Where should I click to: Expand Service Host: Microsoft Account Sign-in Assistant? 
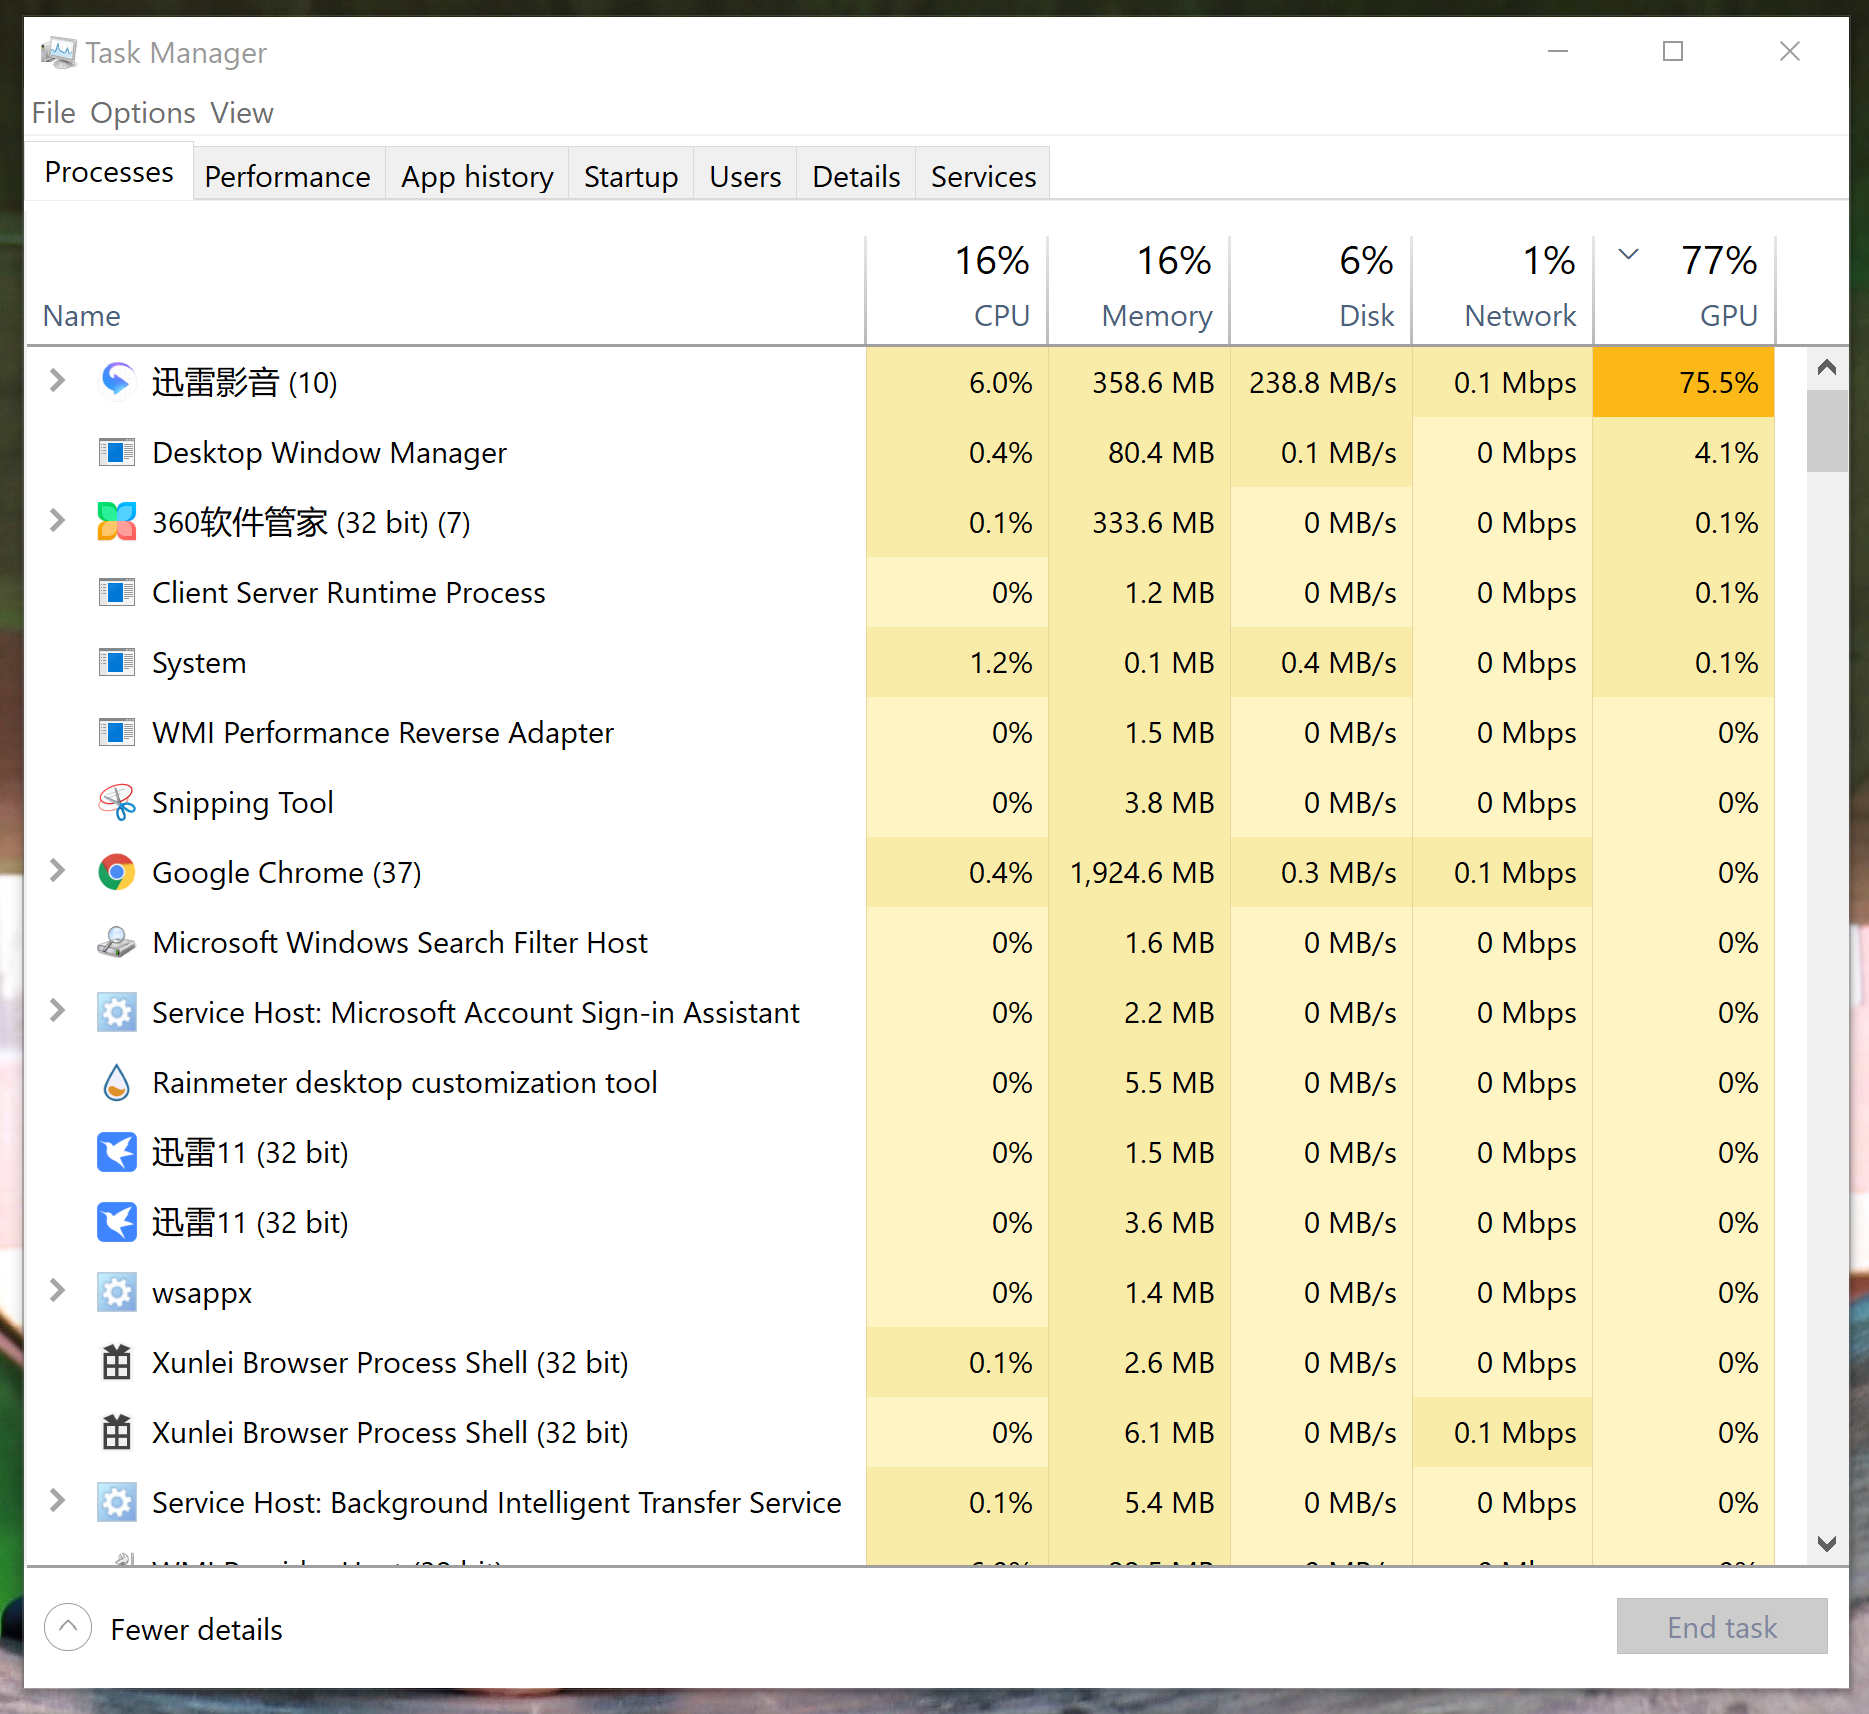pos(57,1012)
